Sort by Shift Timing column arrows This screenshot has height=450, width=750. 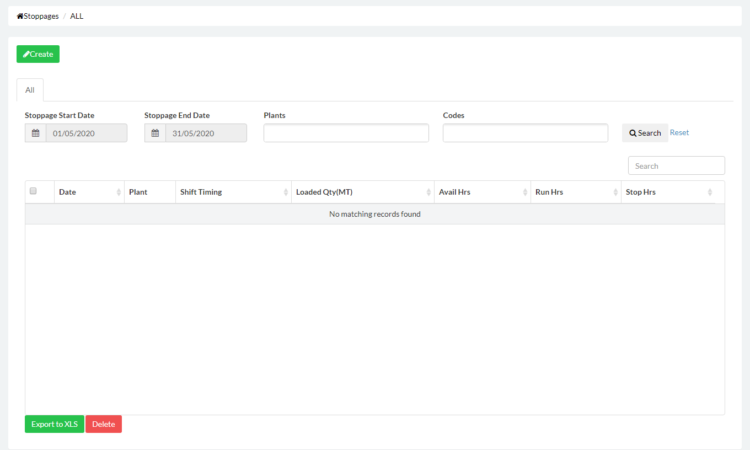(x=286, y=192)
